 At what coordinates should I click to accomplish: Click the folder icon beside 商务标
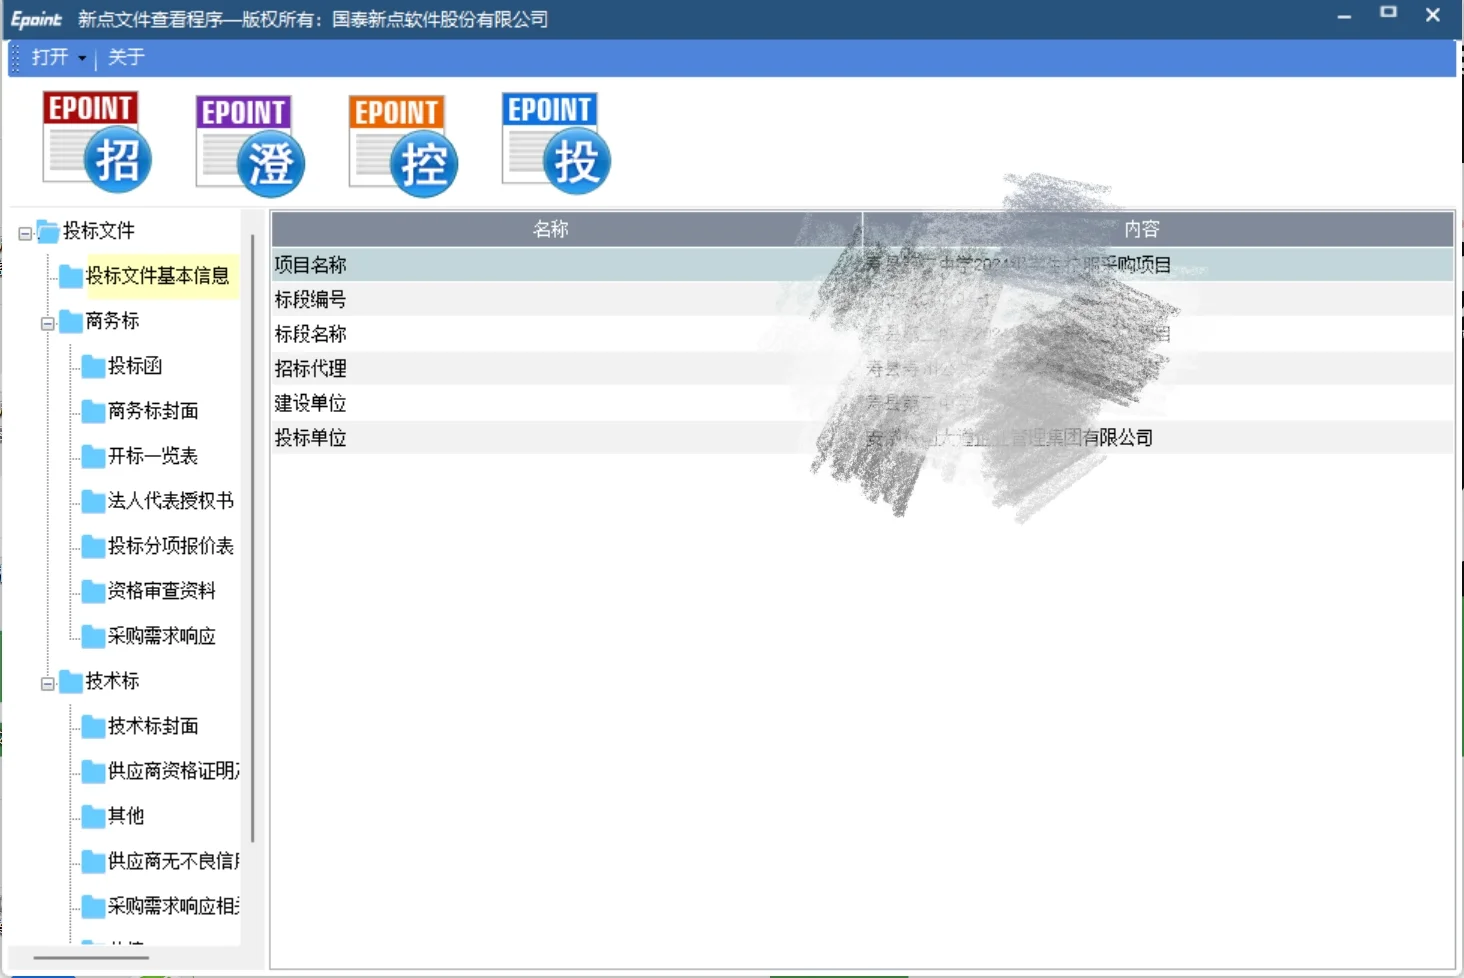72,321
